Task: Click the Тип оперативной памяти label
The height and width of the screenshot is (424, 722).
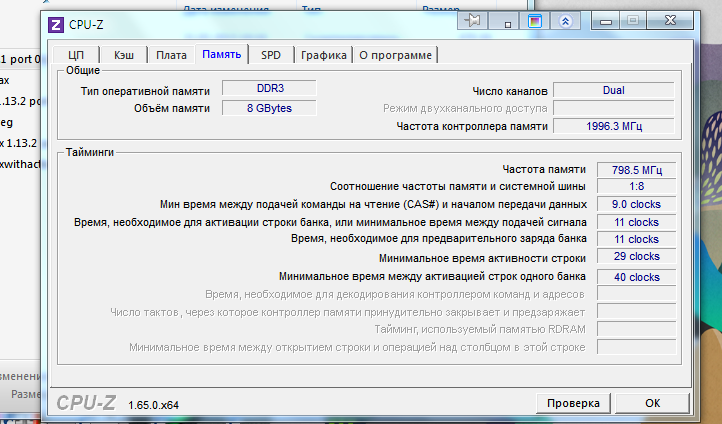Action: coord(145,91)
